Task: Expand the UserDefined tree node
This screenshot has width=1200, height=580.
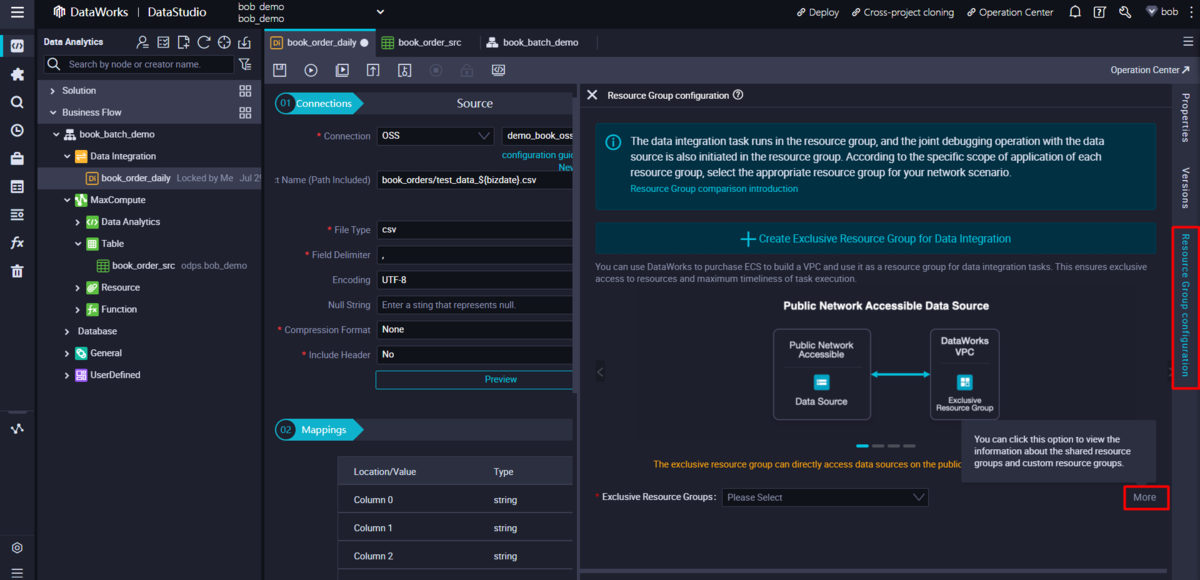Action: pos(67,375)
